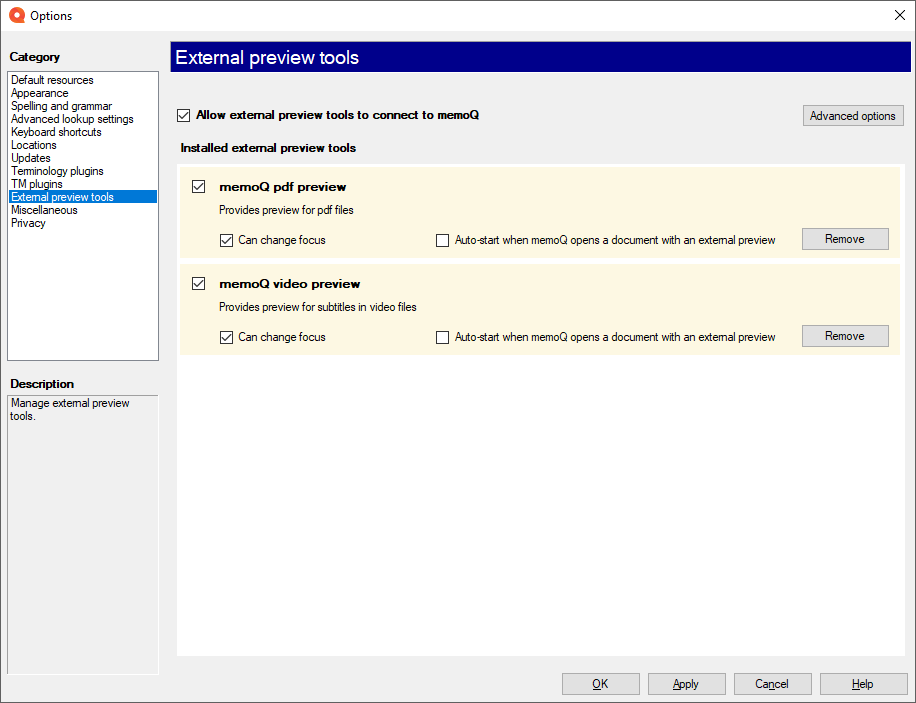Open the Keyboard shortcuts settings

(x=55, y=131)
